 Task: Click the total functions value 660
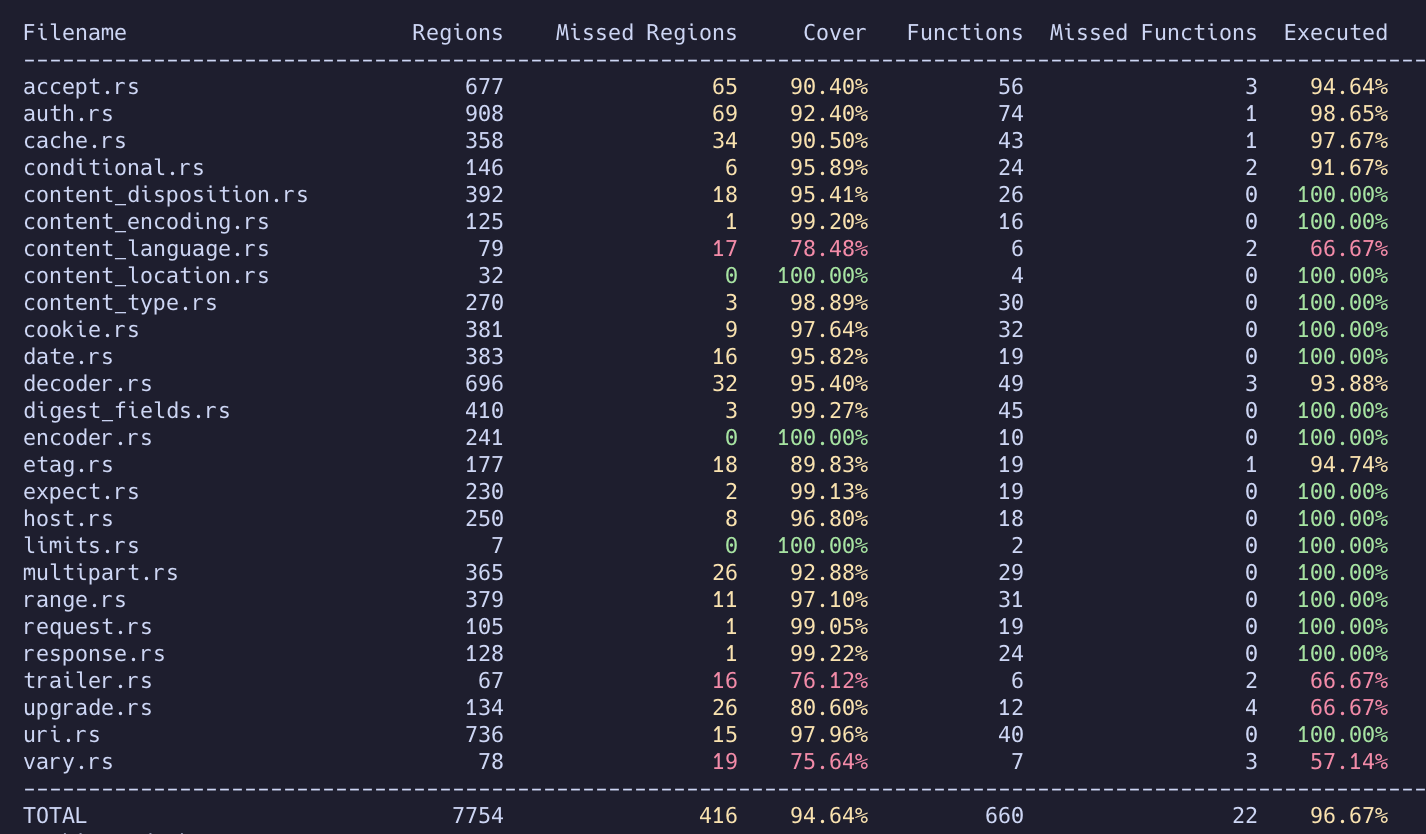point(1004,816)
